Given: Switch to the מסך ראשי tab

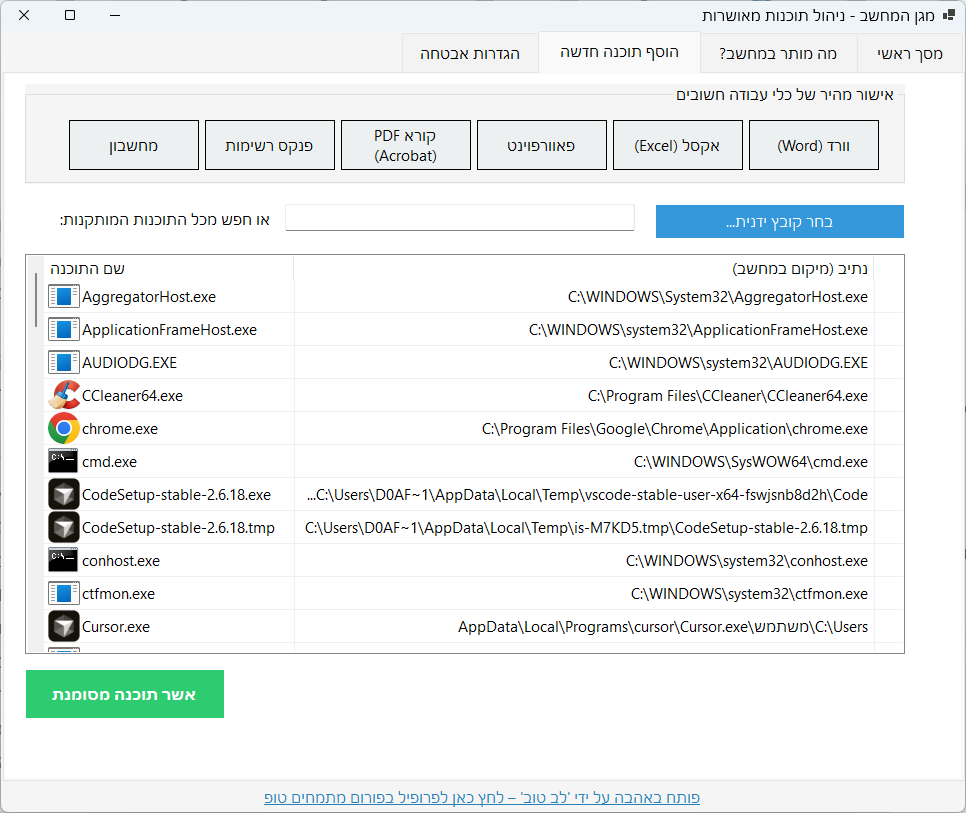Looking at the screenshot, I should pos(909,53).
